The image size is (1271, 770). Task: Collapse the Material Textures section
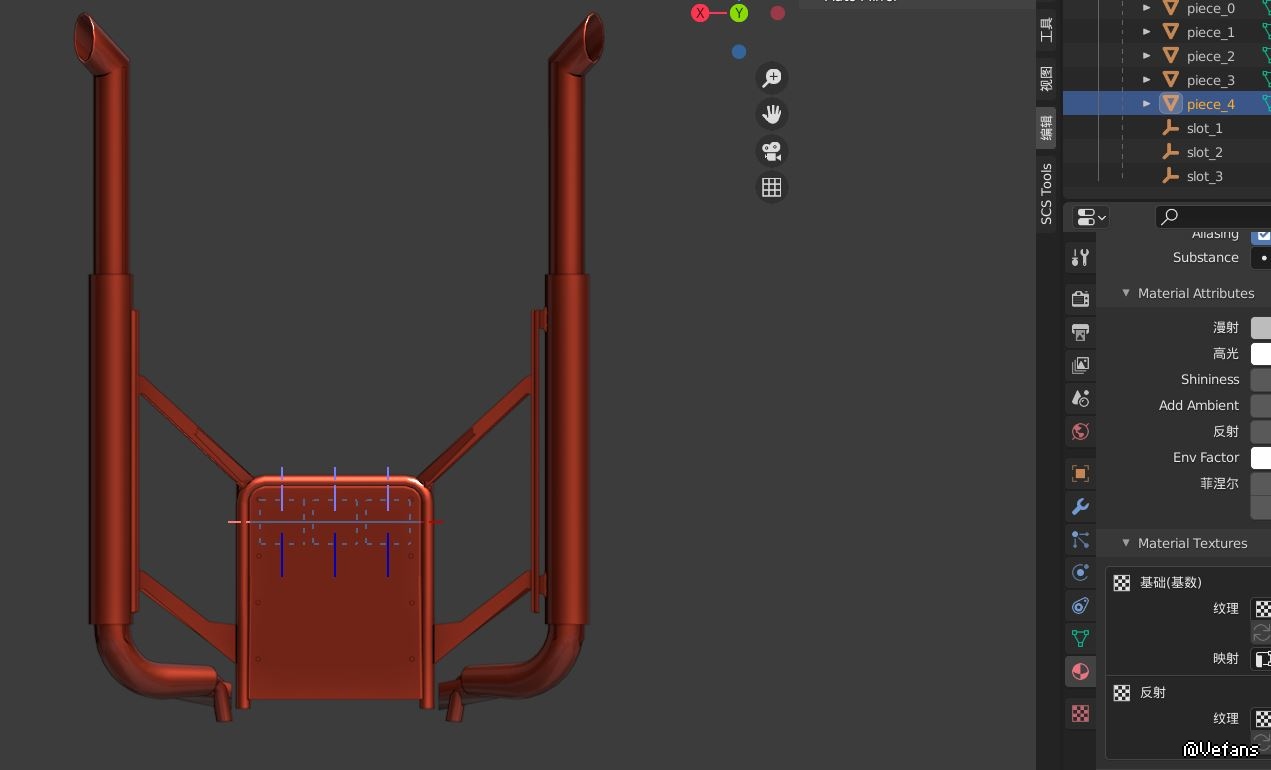tap(1126, 544)
